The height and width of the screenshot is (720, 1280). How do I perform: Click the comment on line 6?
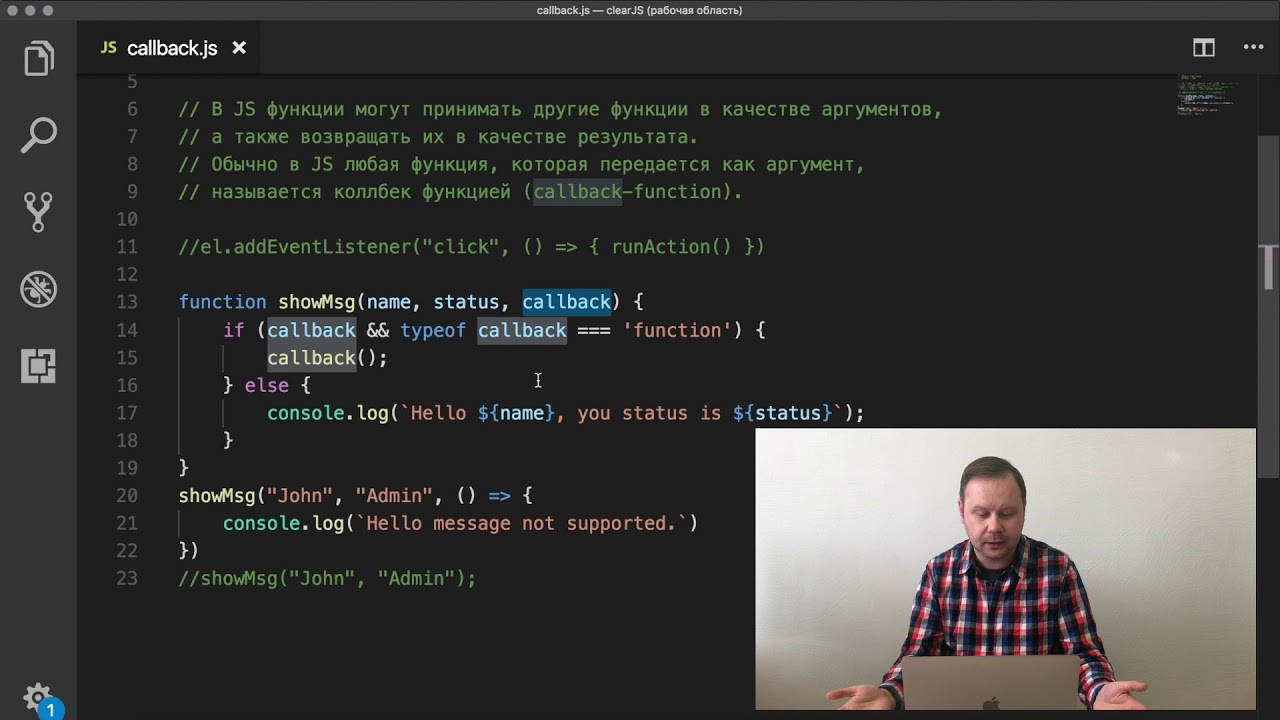point(560,109)
